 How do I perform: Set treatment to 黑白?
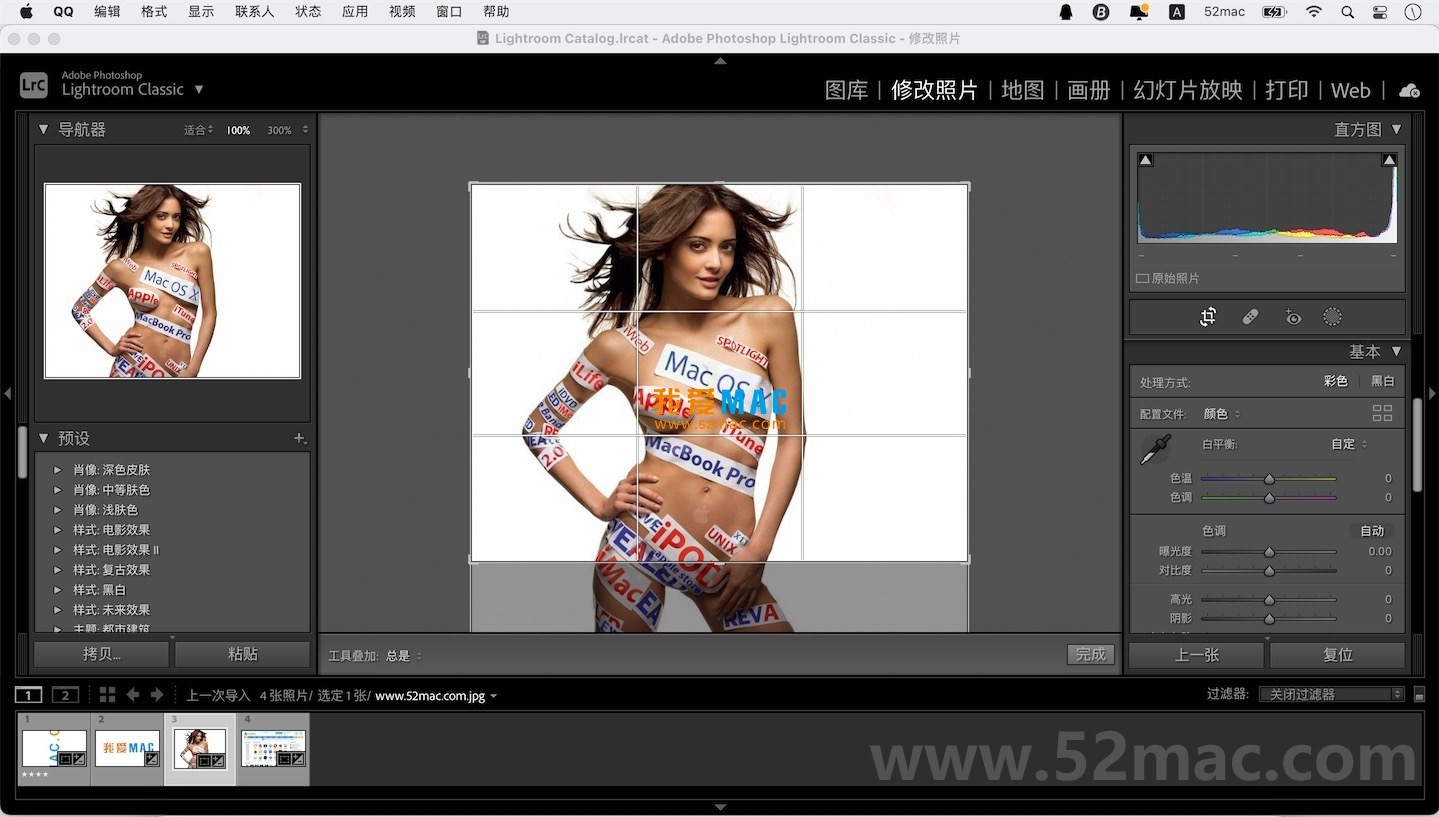coord(1382,382)
